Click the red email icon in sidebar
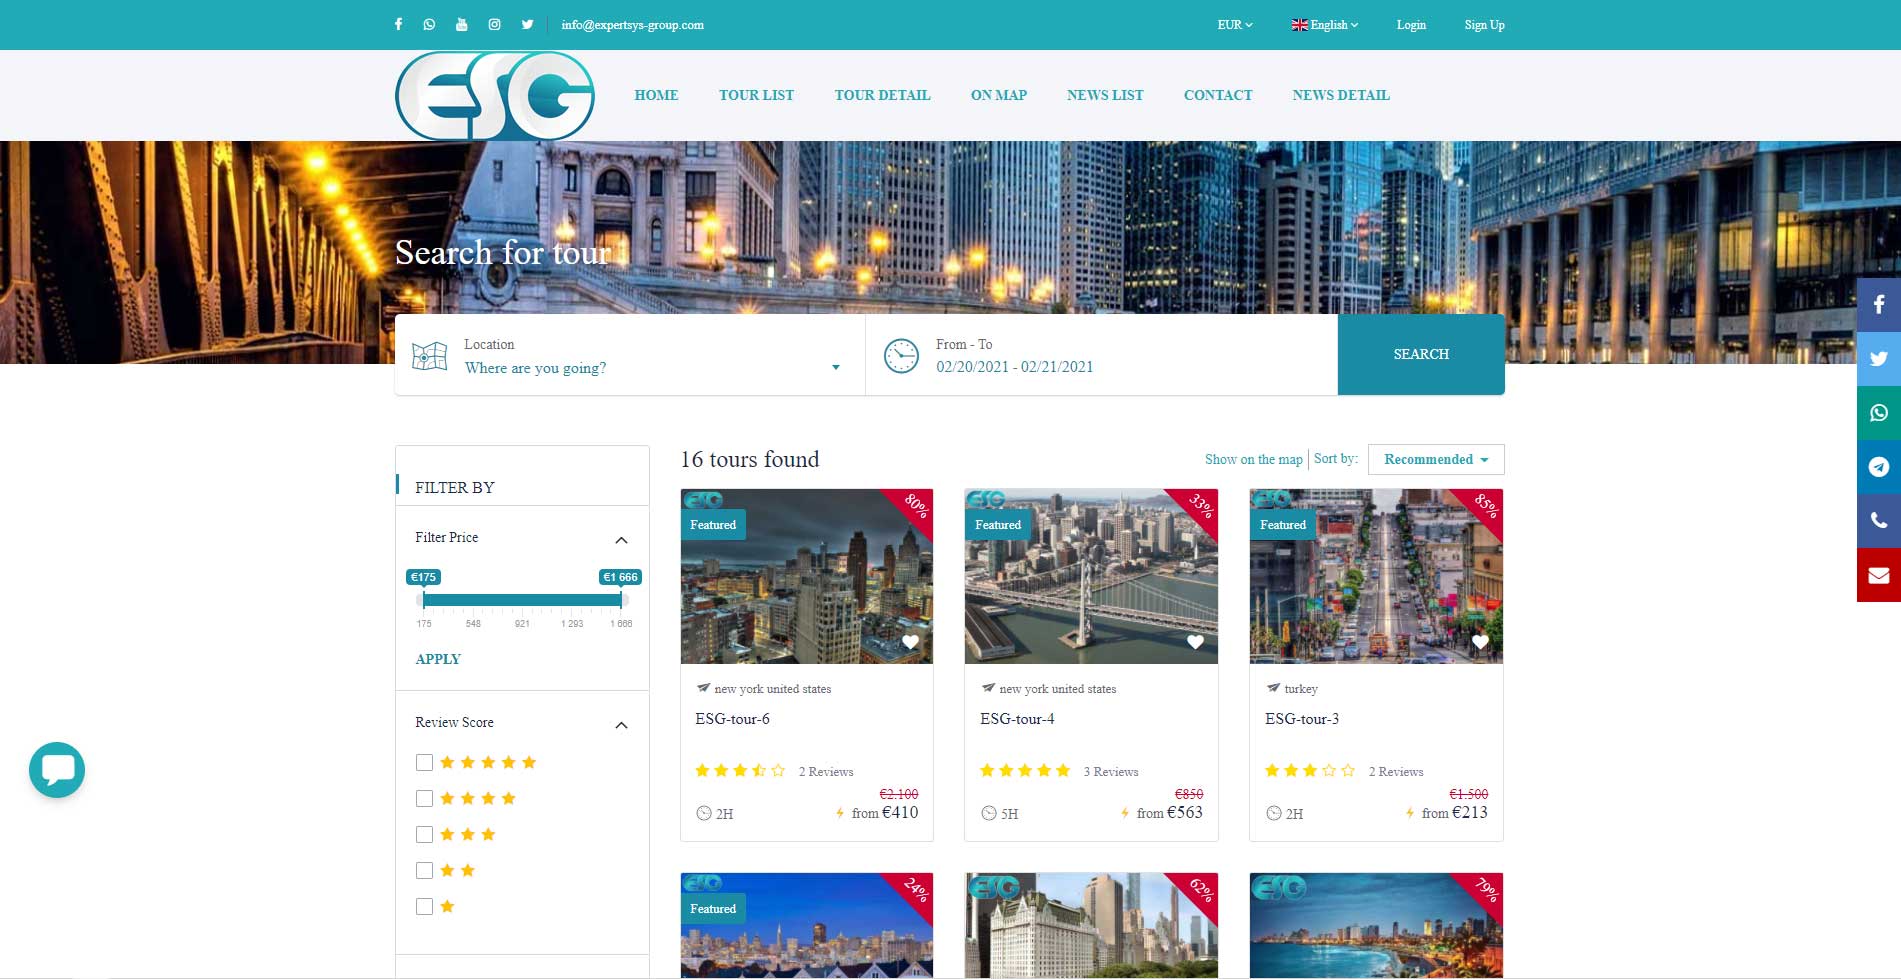The image size is (1901, 979). click(1878, 575)
